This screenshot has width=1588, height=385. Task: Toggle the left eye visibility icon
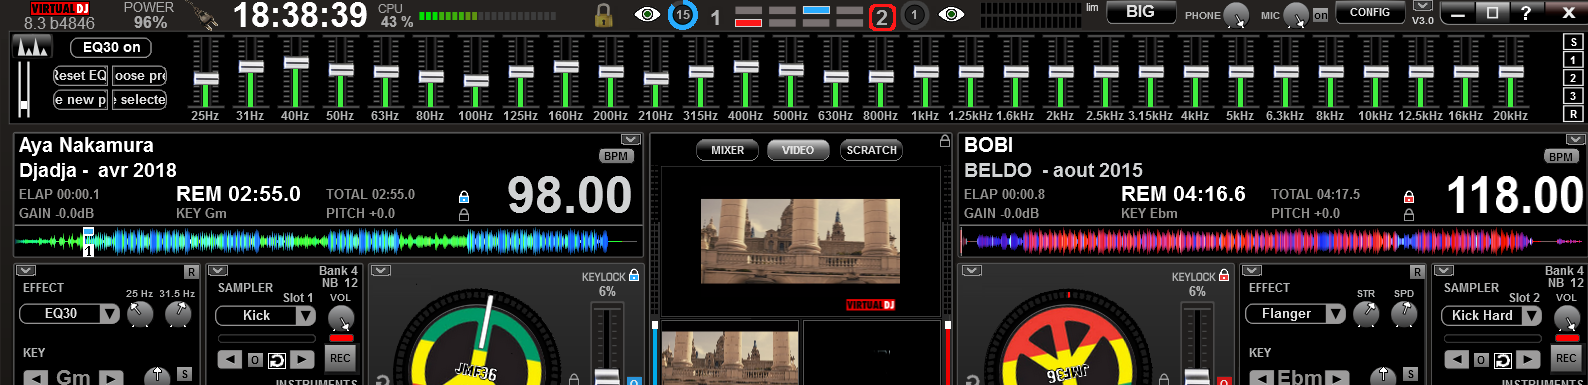[x=647, y=14]
